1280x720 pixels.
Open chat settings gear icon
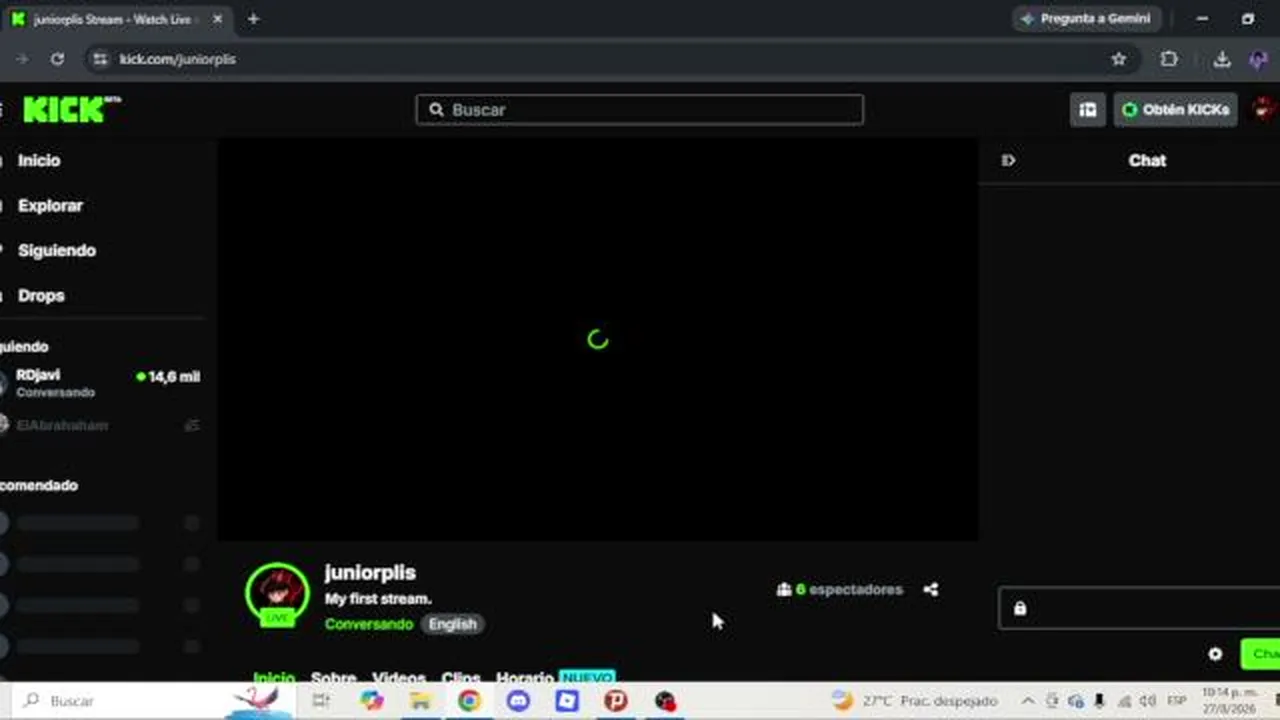point(1215,654)
